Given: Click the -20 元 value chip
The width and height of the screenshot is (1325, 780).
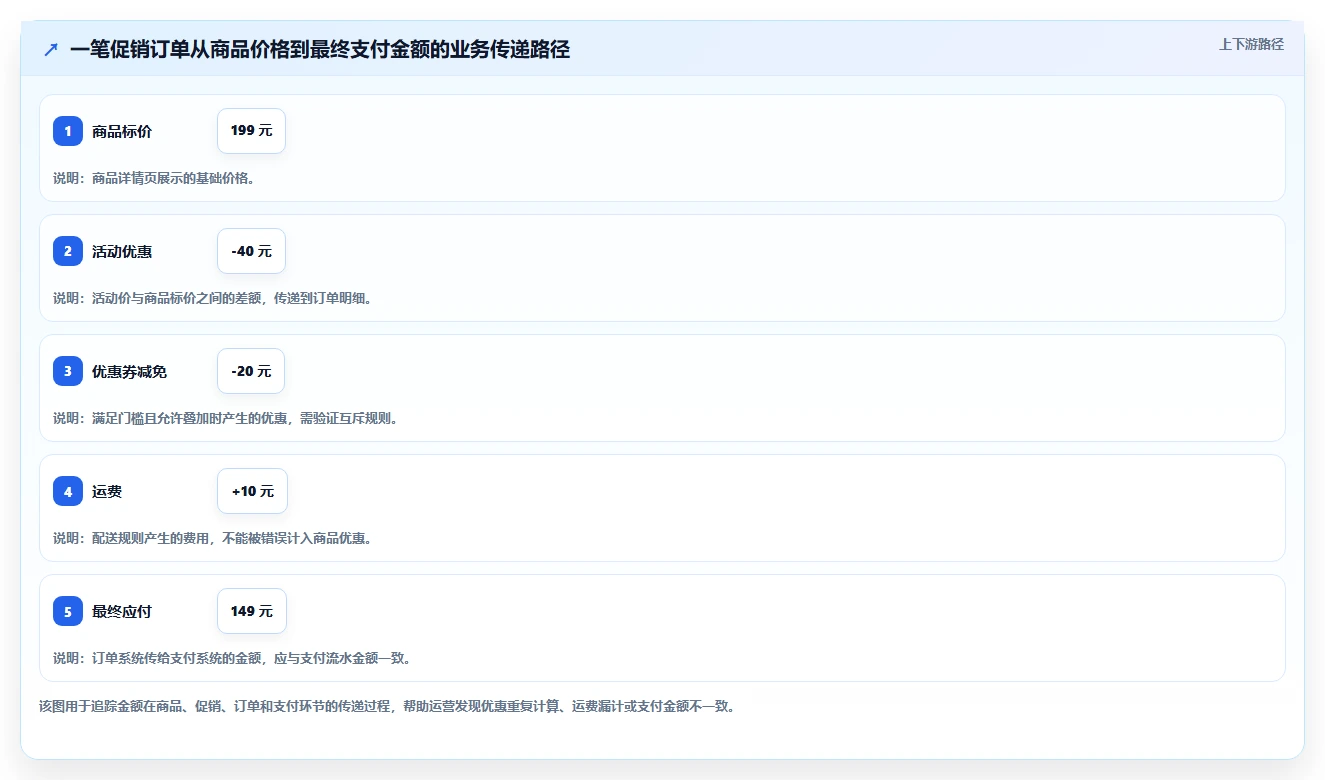Looking at the screenshot, I should click(251, 371).
